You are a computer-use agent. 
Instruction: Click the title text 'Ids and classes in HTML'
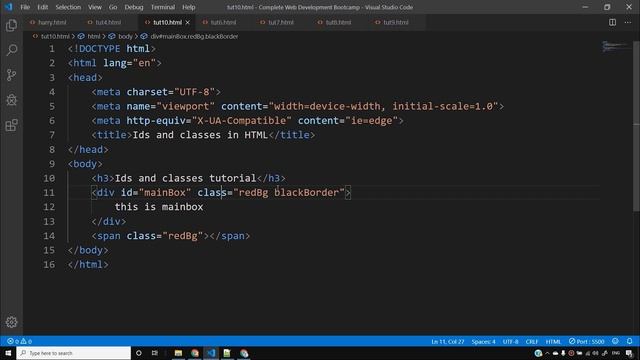tap(200, 135)
